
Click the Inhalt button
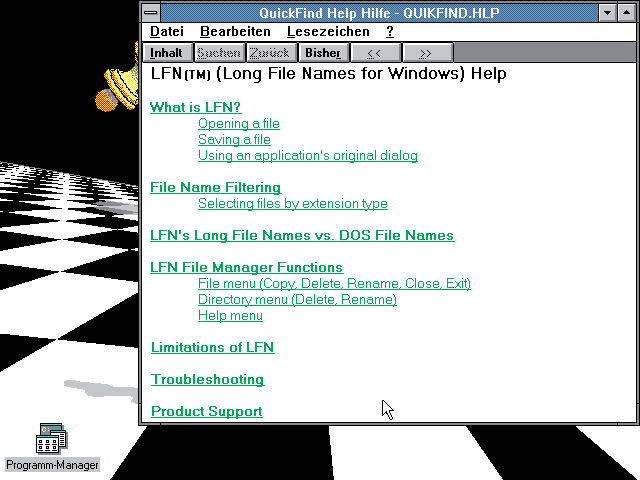click(x=167, y=53)
